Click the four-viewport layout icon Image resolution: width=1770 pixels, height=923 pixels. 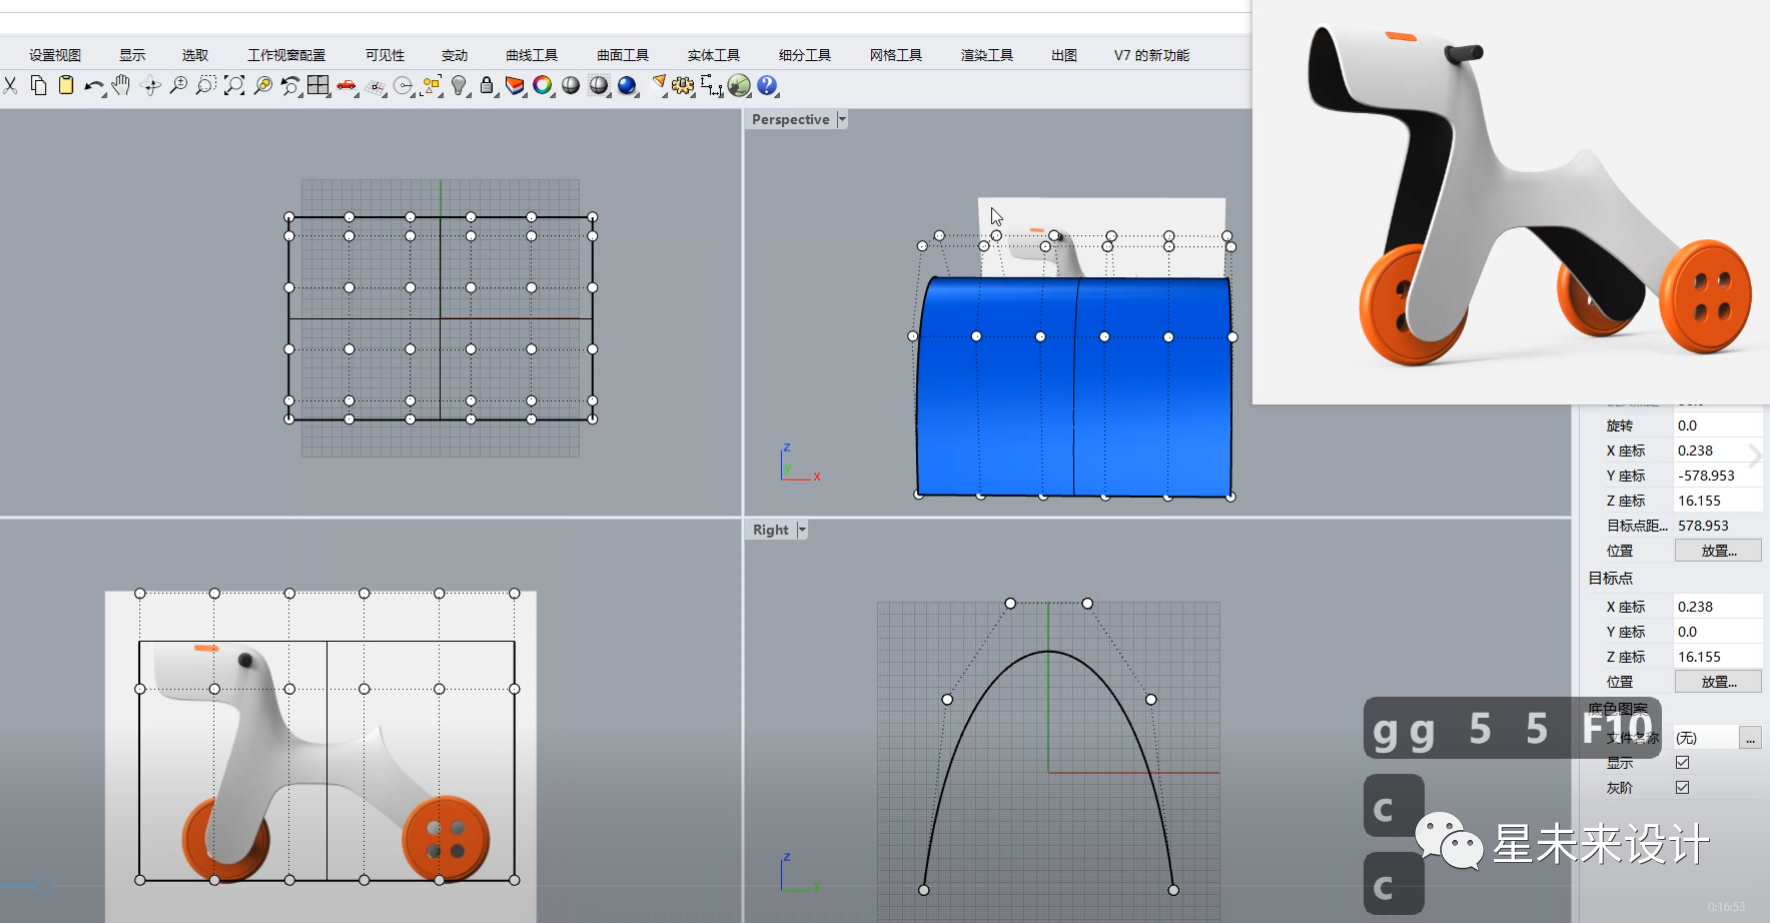(x=319, y=86)
